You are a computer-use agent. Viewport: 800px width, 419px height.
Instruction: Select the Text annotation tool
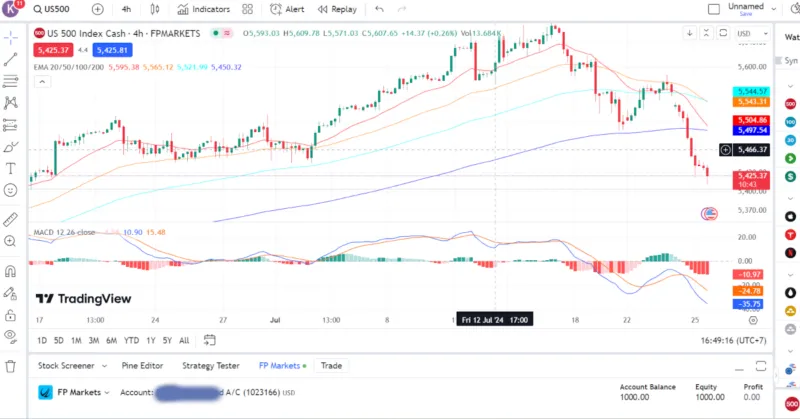click(x=10, y=168)
